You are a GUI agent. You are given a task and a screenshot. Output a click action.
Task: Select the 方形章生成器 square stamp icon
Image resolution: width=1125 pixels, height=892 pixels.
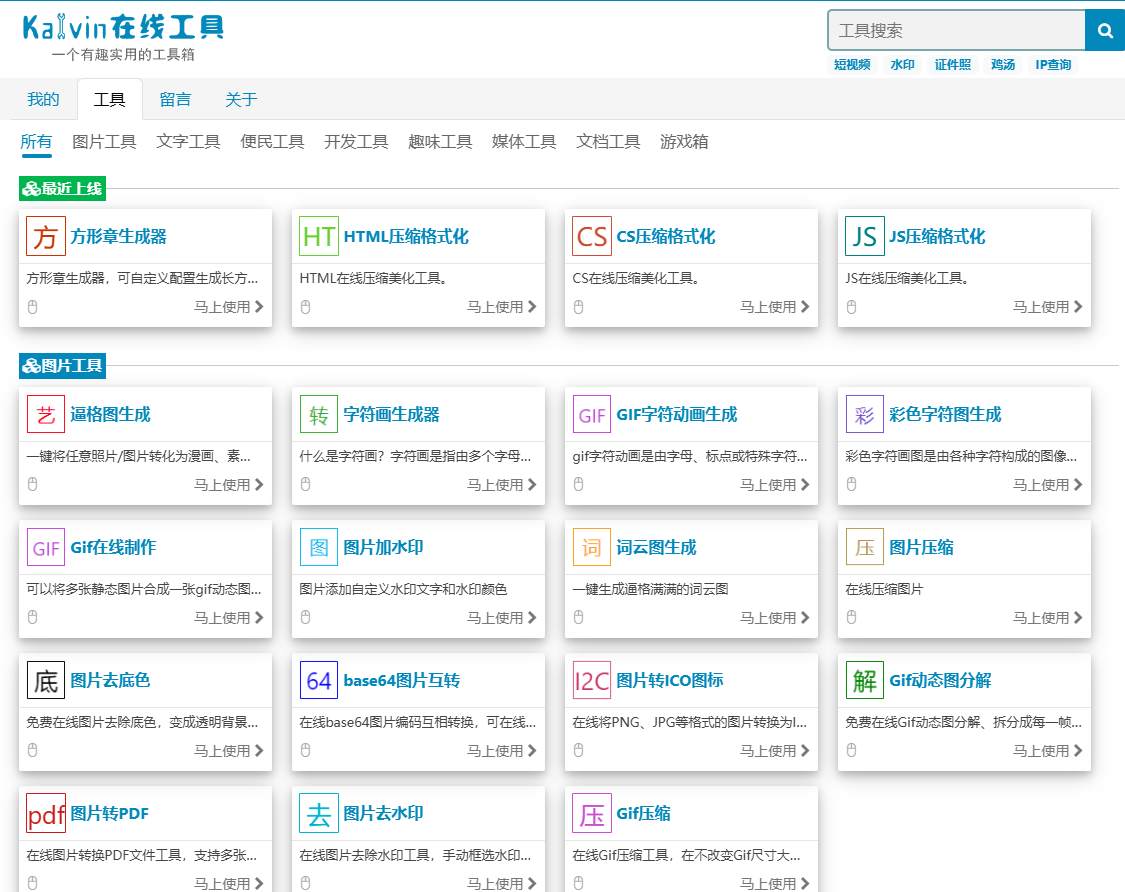click(45, 236)
